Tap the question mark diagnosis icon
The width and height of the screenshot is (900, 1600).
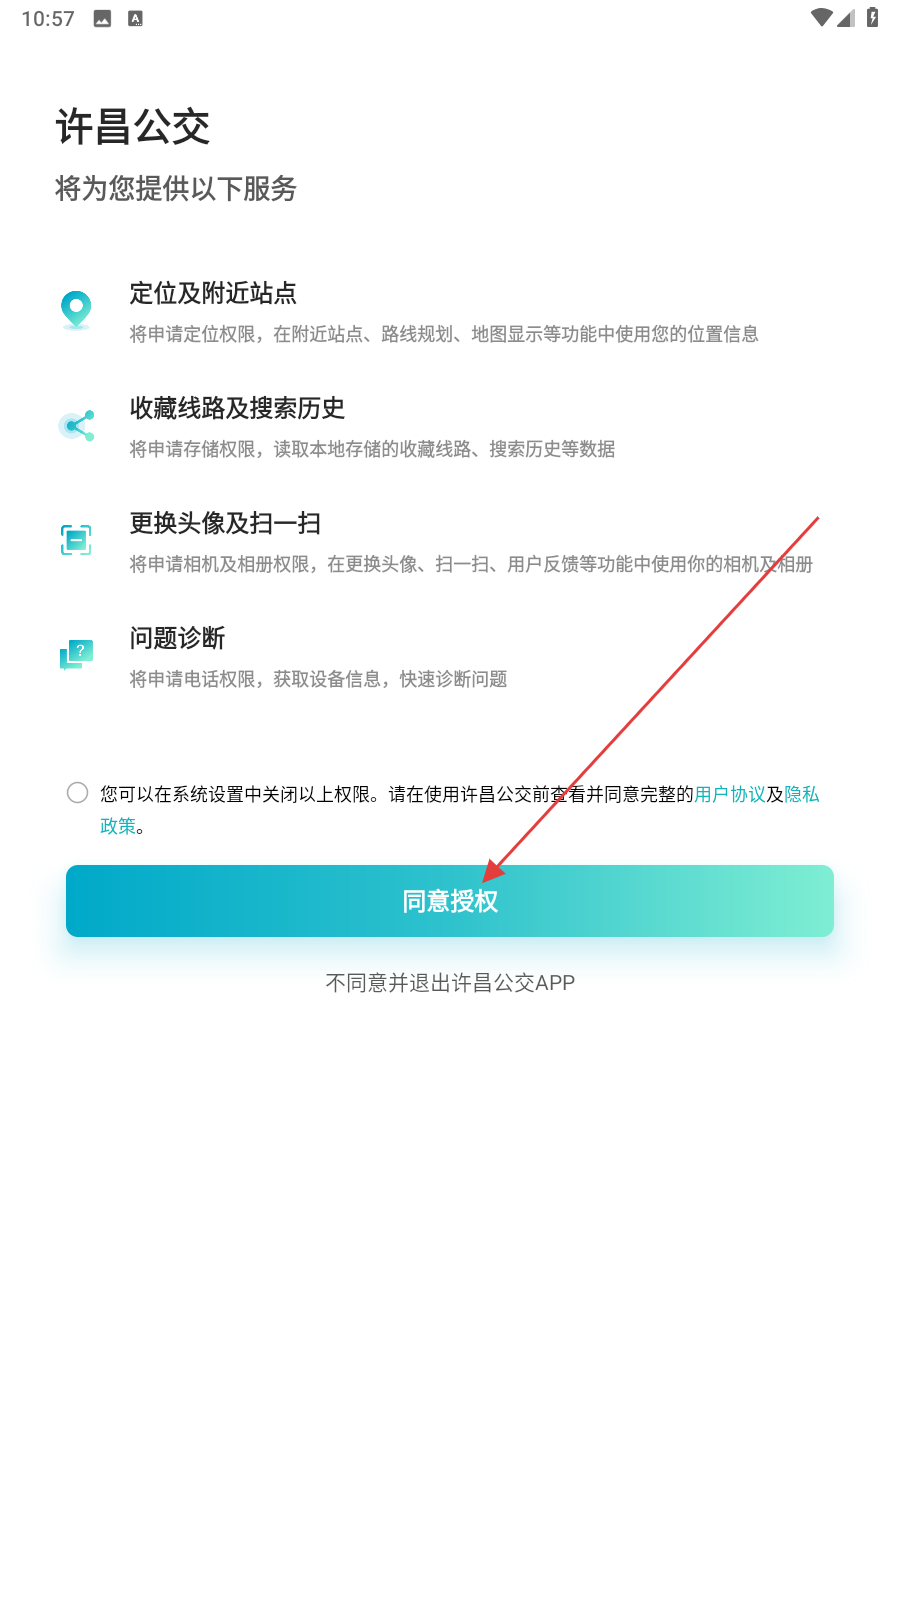click(76, 655)
